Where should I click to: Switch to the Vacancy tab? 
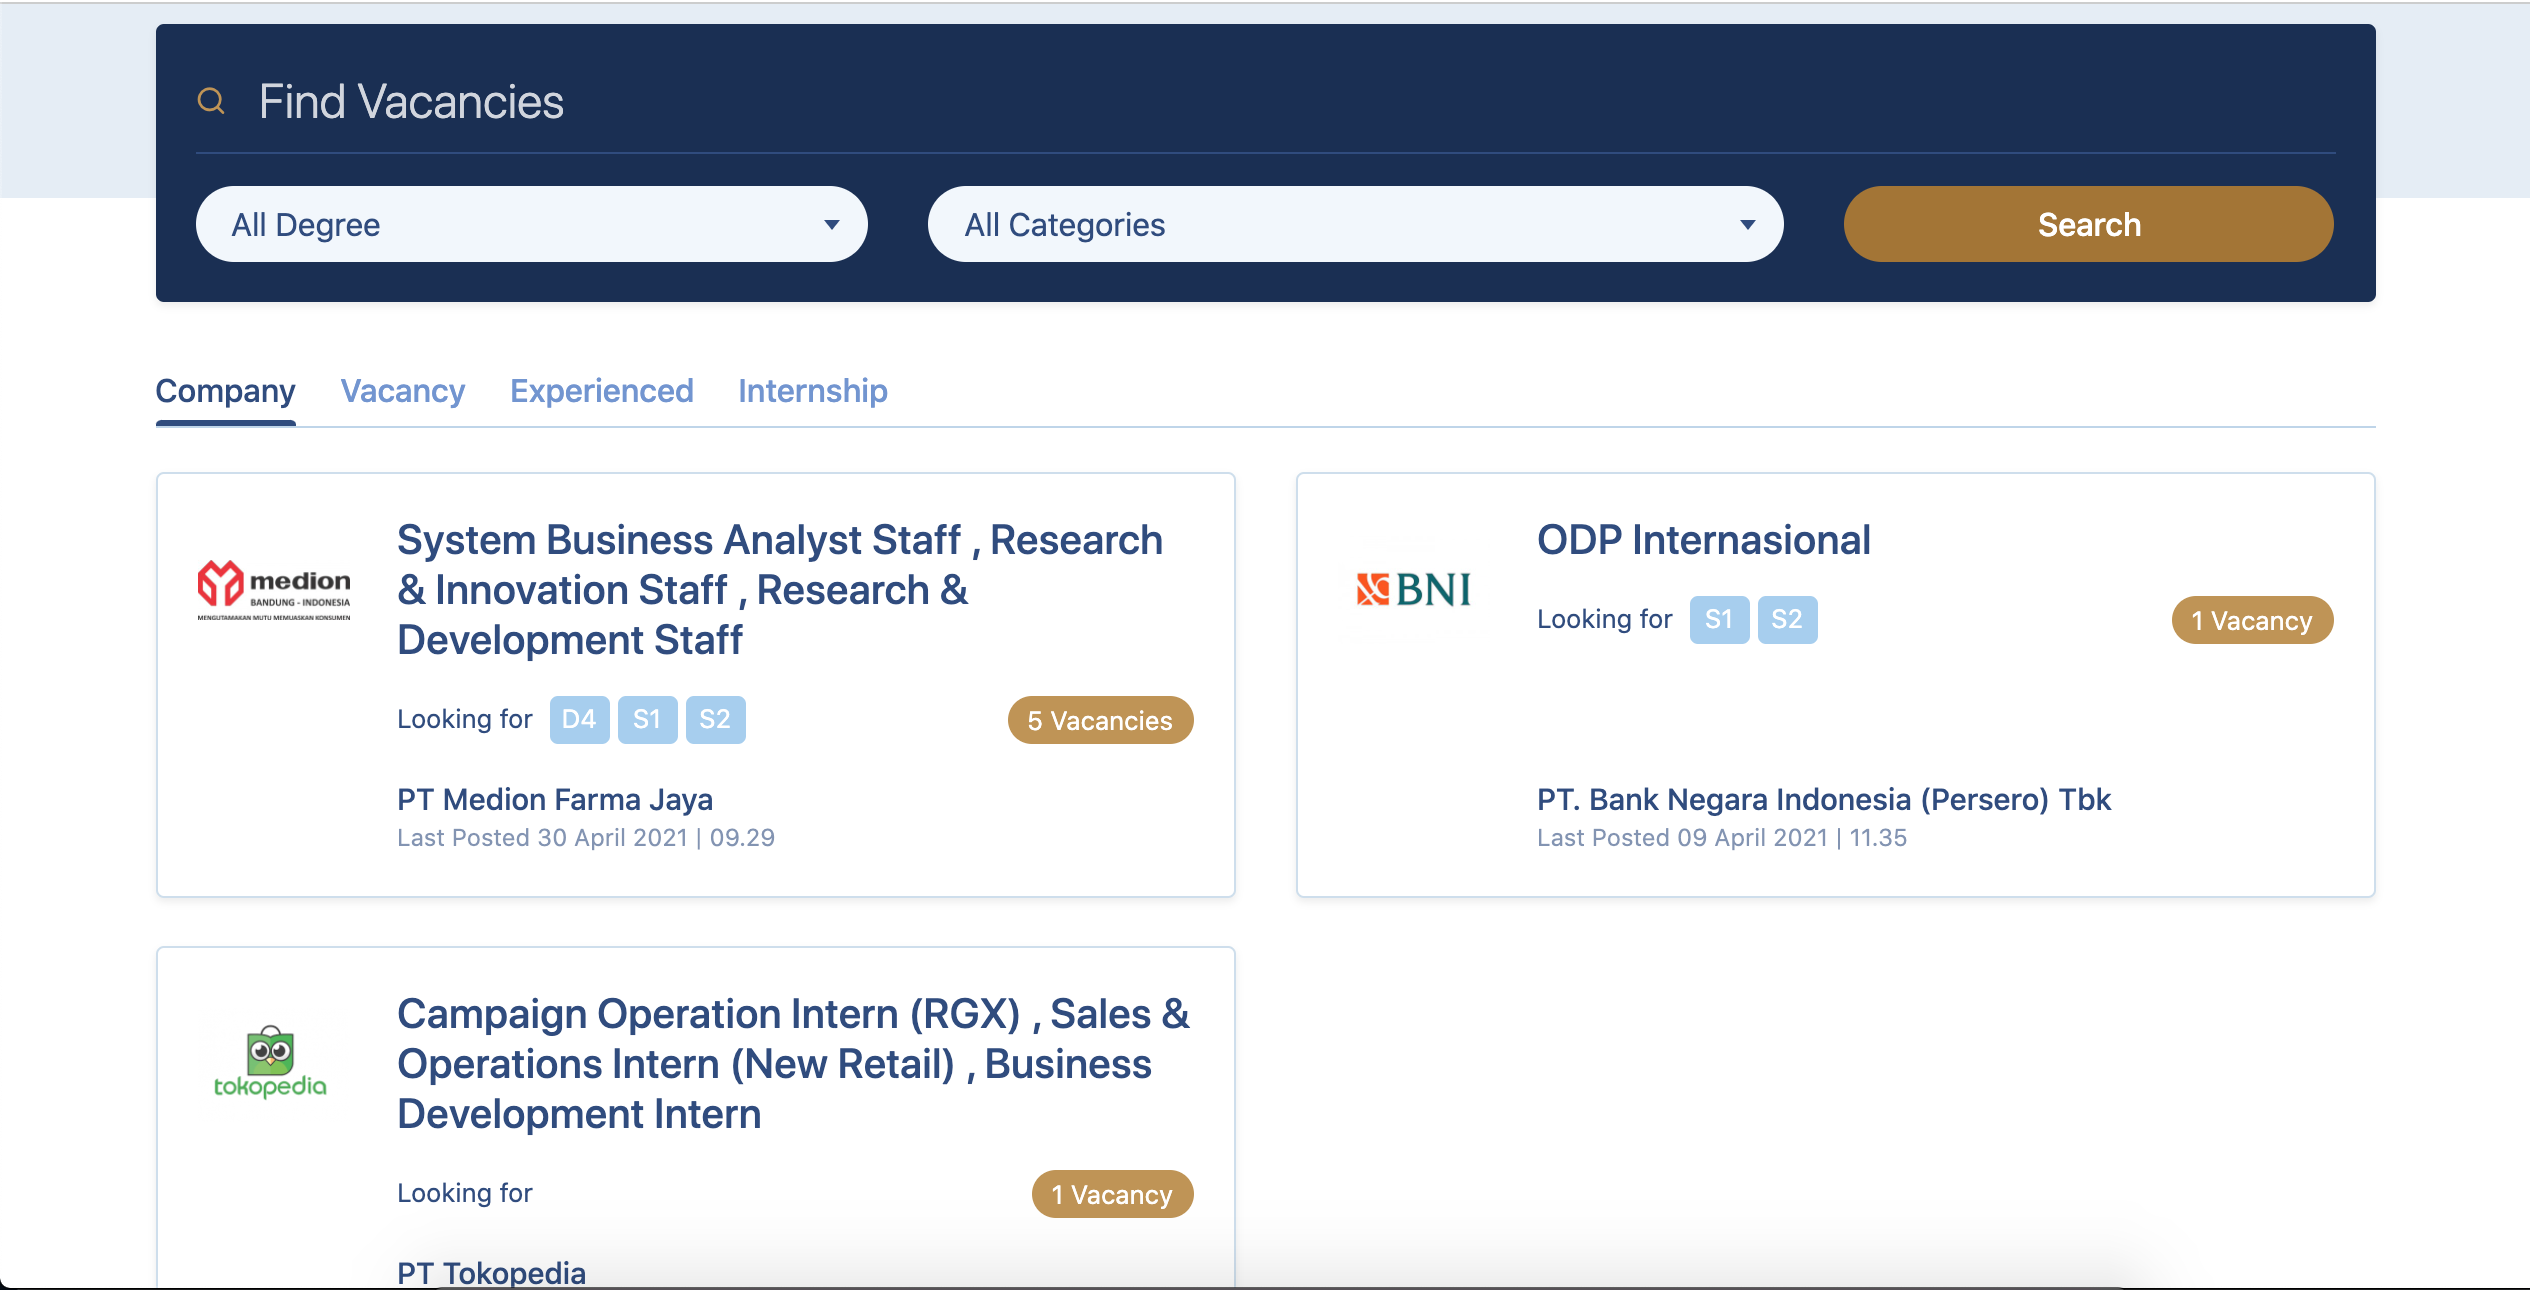402,391
